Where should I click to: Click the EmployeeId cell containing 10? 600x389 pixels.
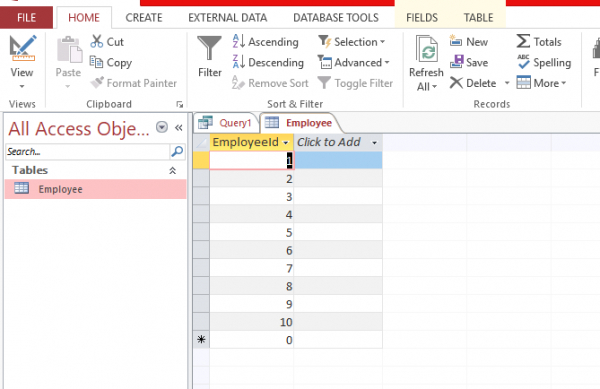click(251, 322)
